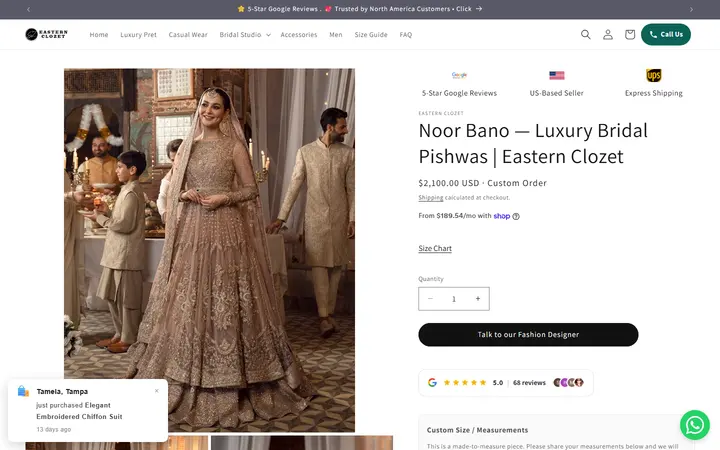Open Casual Wear menu item
This screenshot has height=450, width=720.
[x=188, y=34]
